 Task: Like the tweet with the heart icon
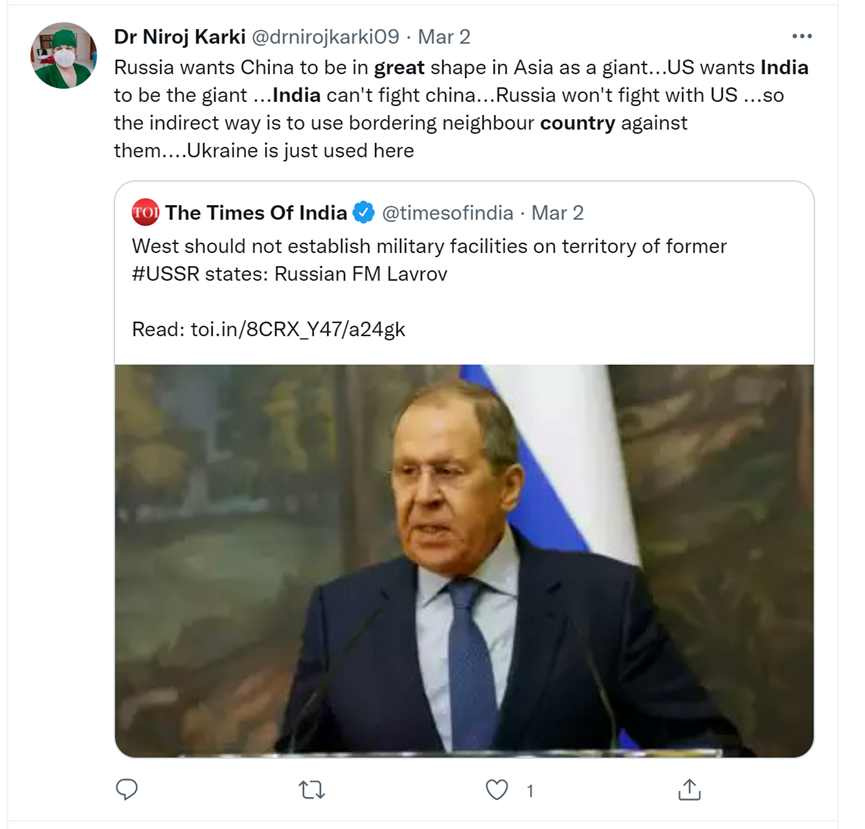point(497,790)
